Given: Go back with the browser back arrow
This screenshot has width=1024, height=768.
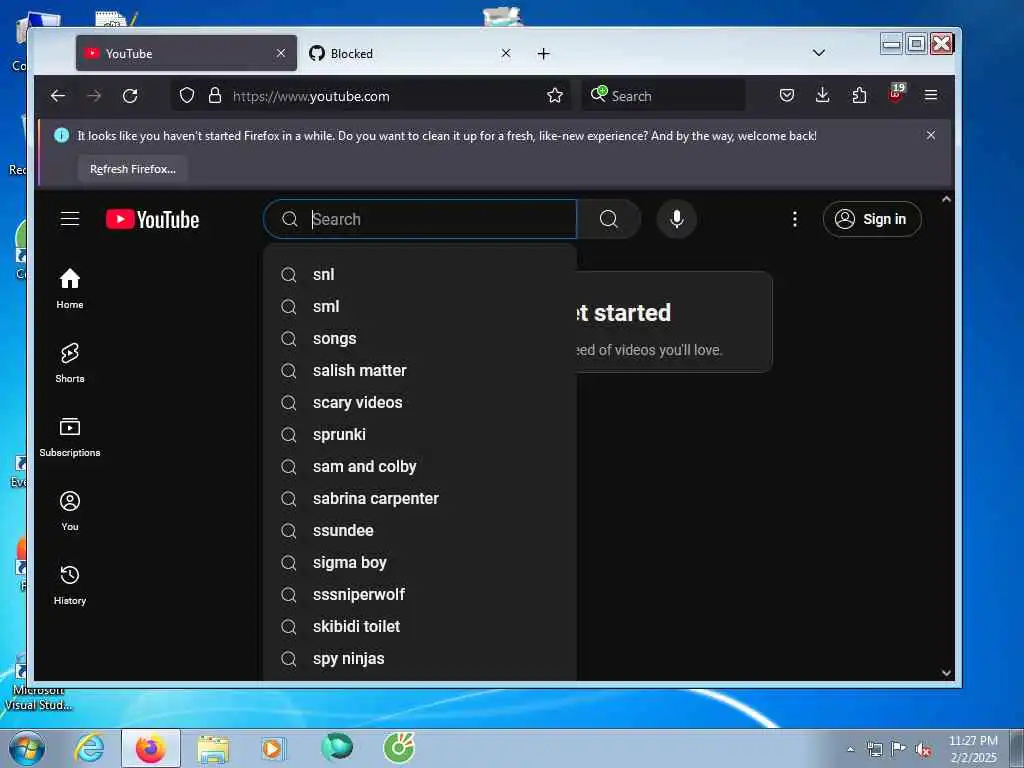Looking at the screenshot, I should point(58,96).
